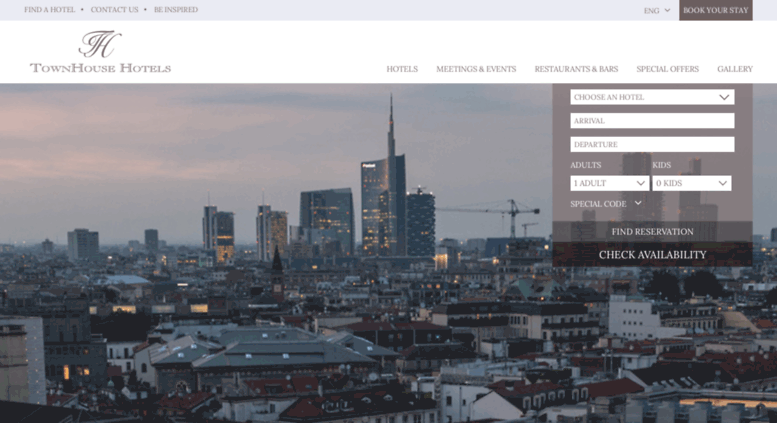
Task: Go to Be Inspired page
Action: pyautogui.click(x=176, y=9)
